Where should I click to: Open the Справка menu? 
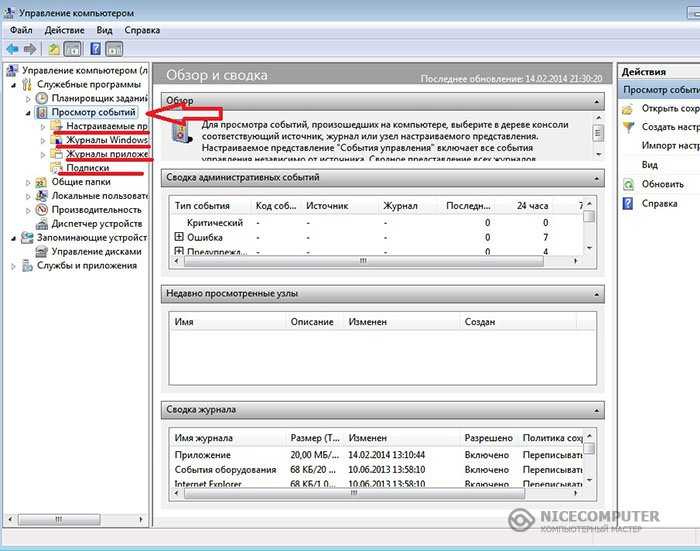(x=142, y=30)
